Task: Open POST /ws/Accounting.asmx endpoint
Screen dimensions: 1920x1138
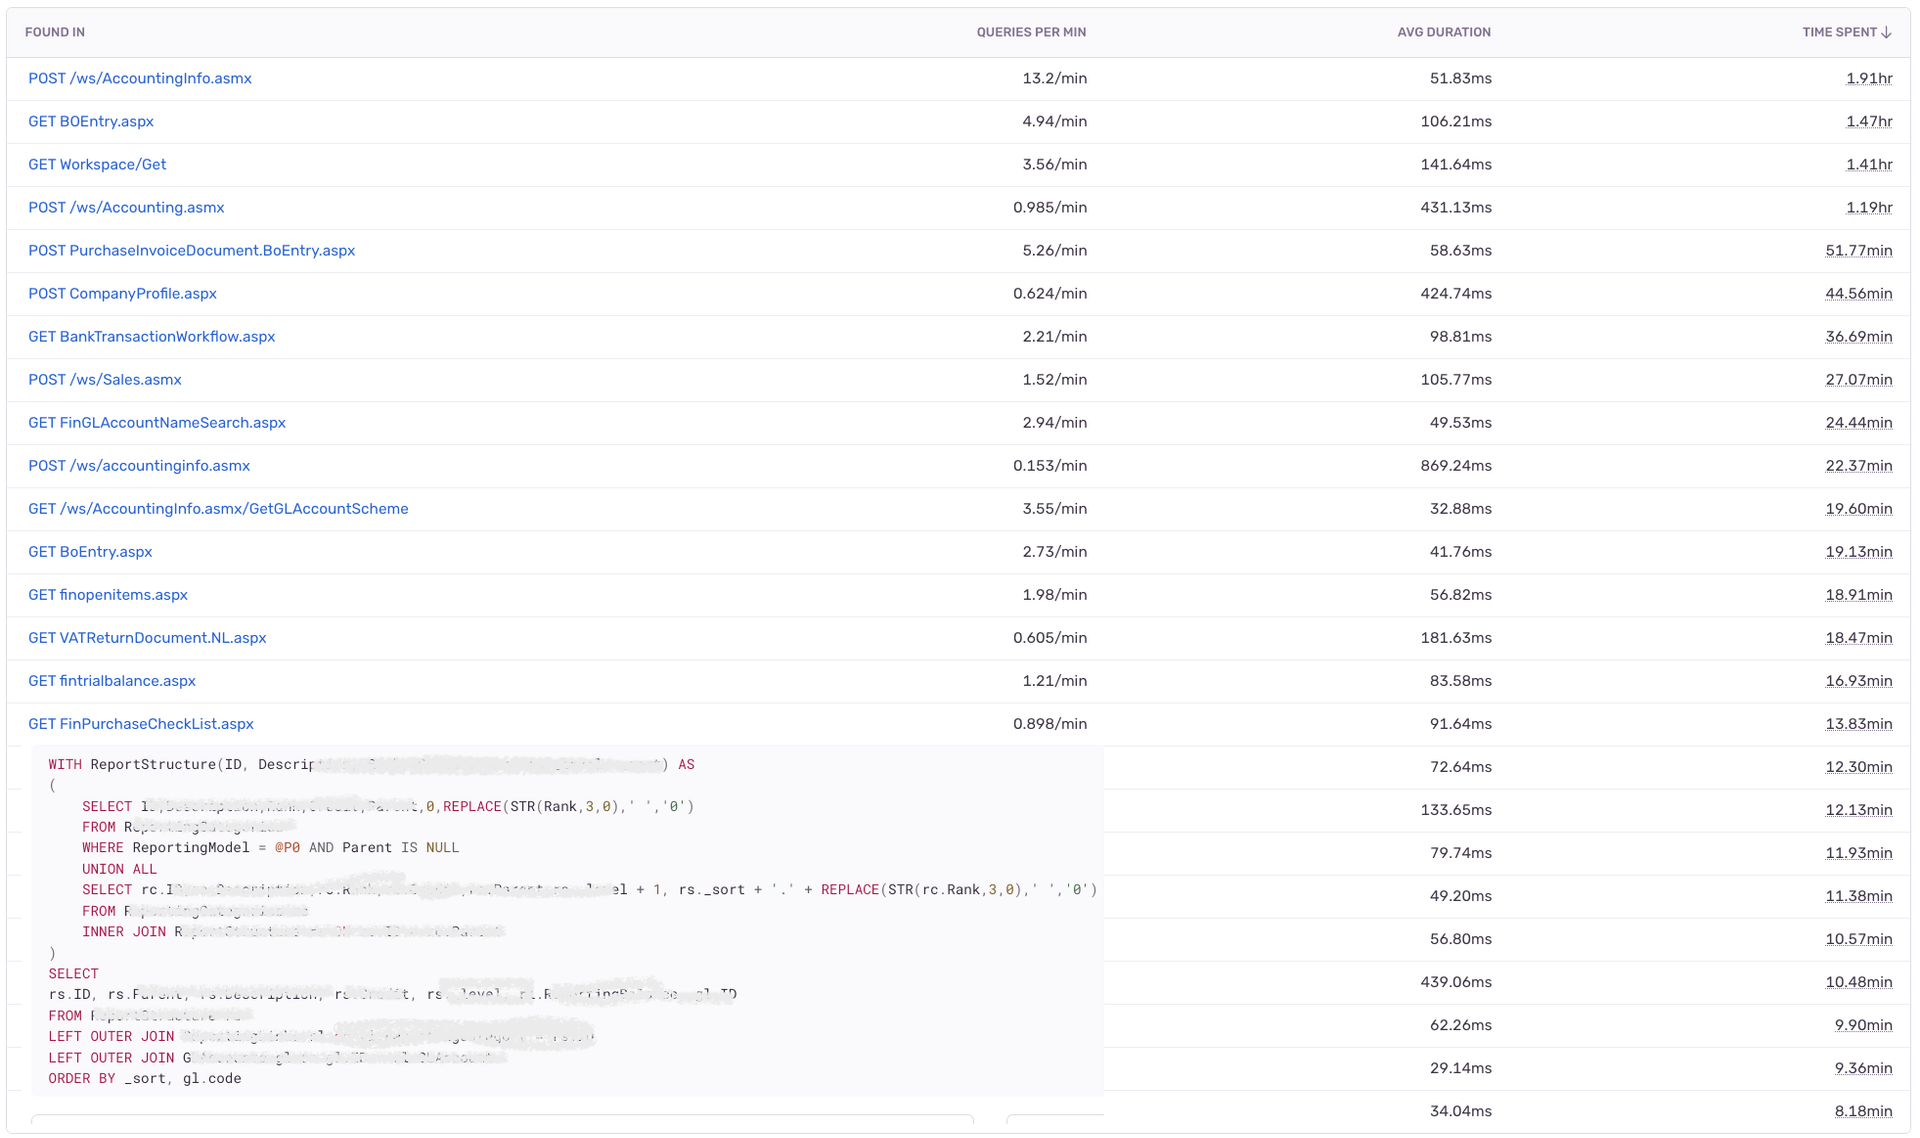Action: pyautogui.click(x=126, y=207)
